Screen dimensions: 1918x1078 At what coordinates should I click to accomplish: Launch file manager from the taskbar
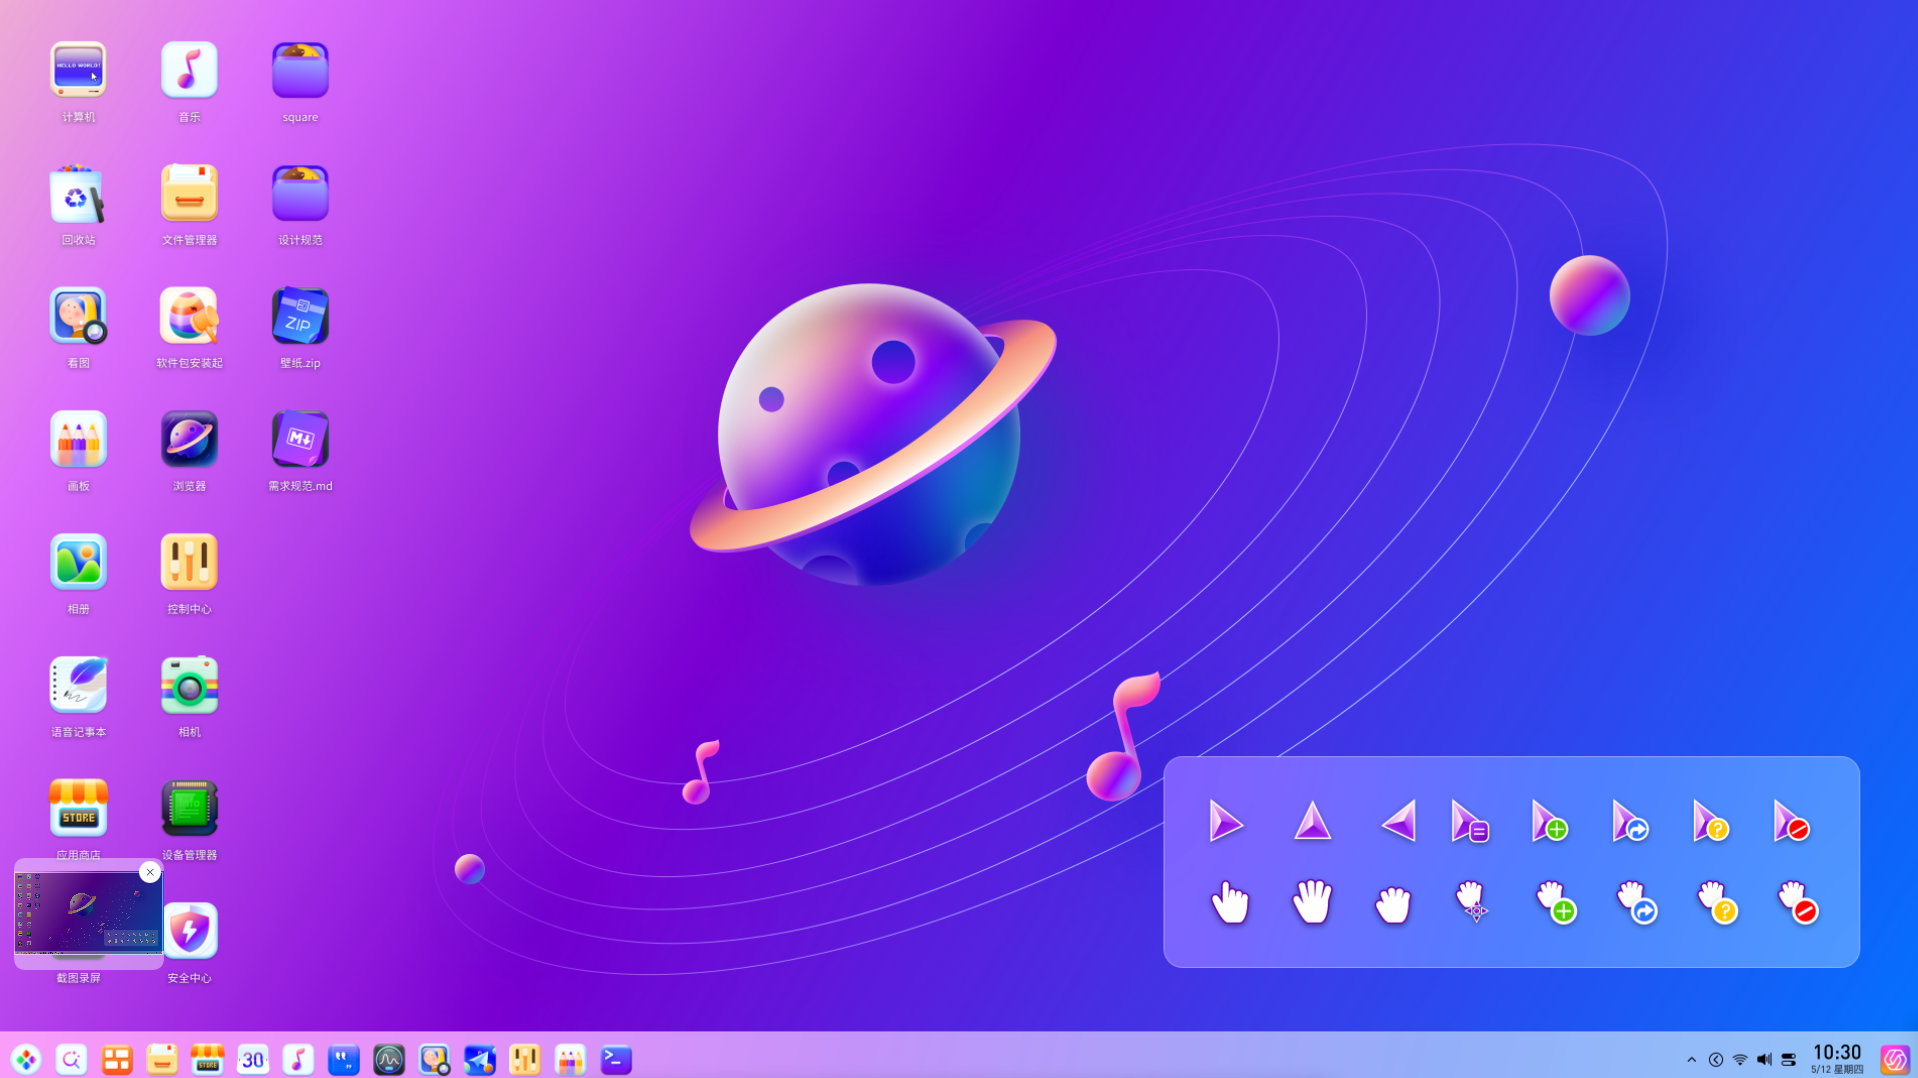tap(162, 1059)
